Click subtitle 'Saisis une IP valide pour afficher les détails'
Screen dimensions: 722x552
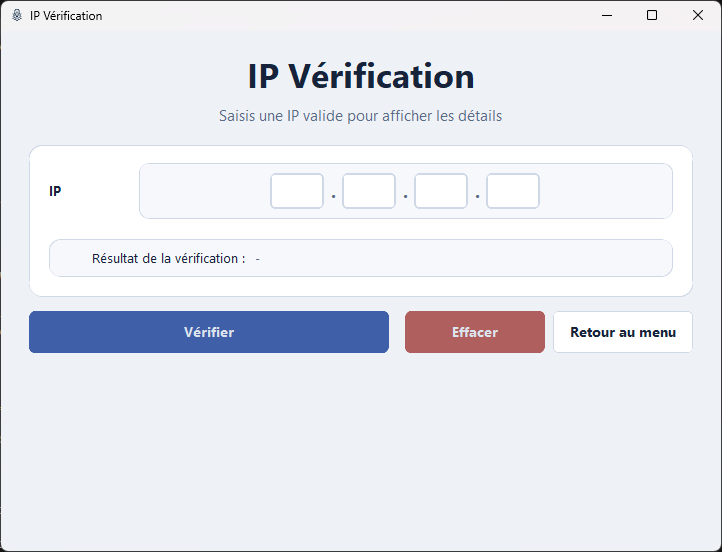pyautogui.click(x=361, y=116)
